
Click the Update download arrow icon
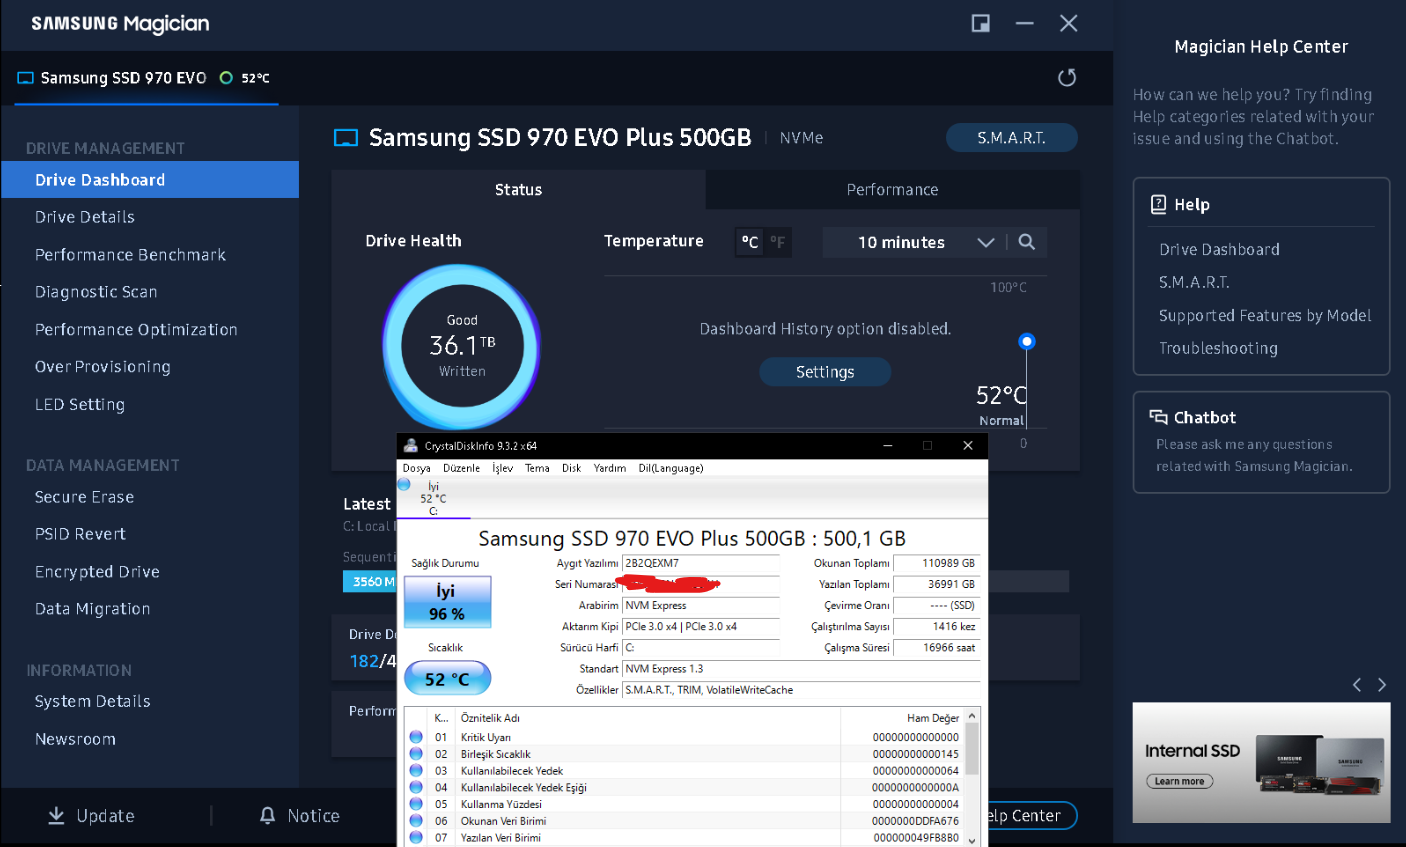pos(56,816)
